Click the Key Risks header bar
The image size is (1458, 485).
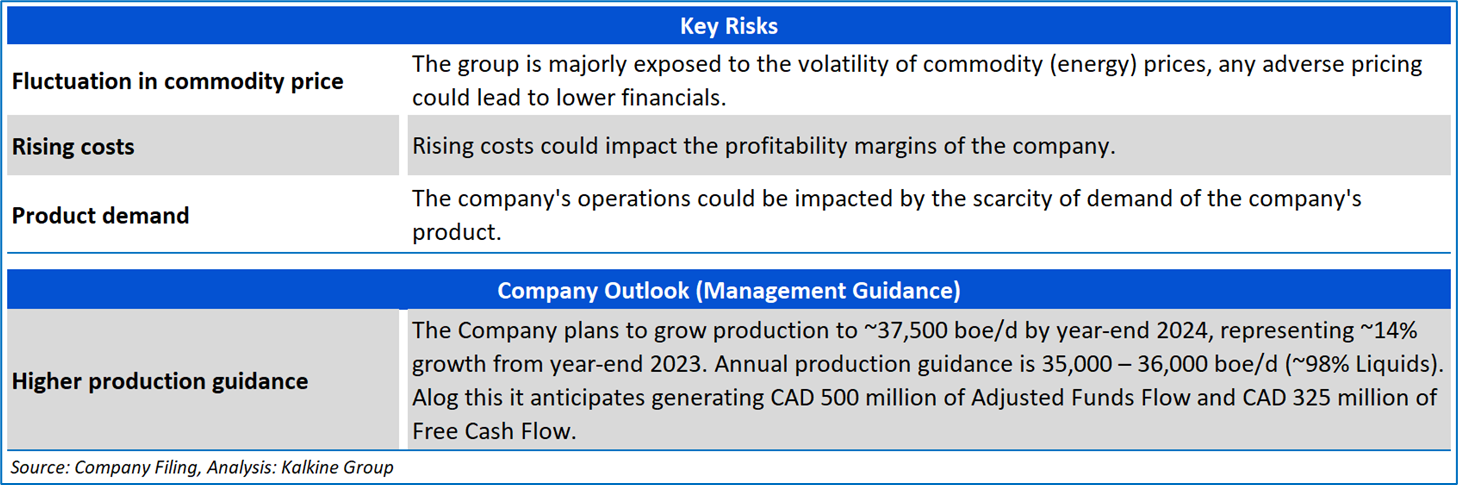[x=728, y=27]
